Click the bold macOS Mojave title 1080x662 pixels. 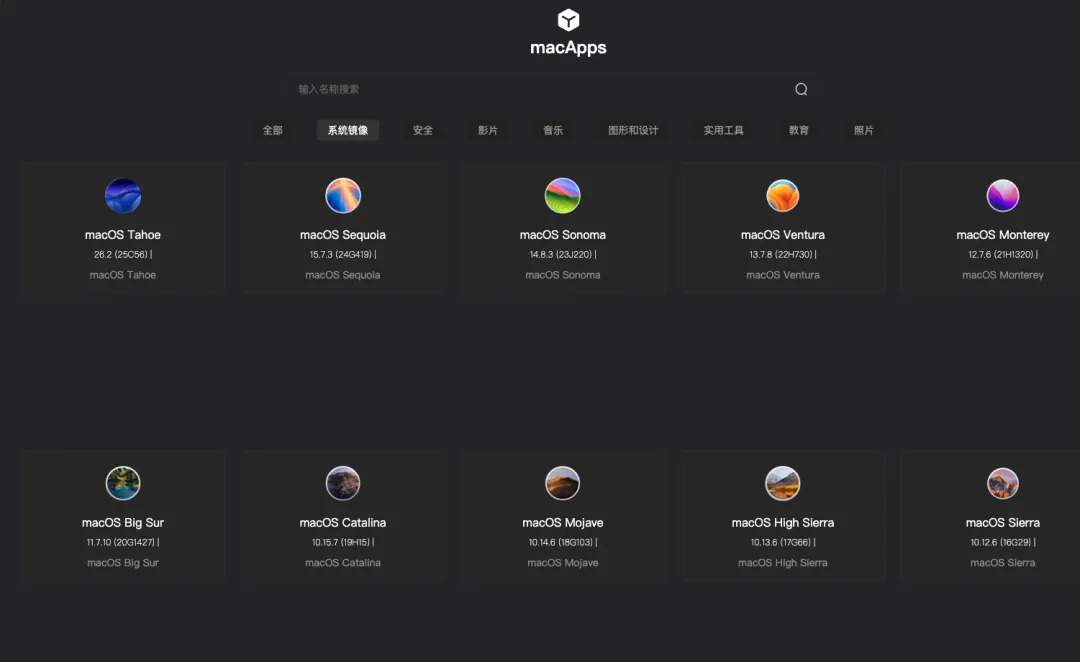click(x=563, y=523)
